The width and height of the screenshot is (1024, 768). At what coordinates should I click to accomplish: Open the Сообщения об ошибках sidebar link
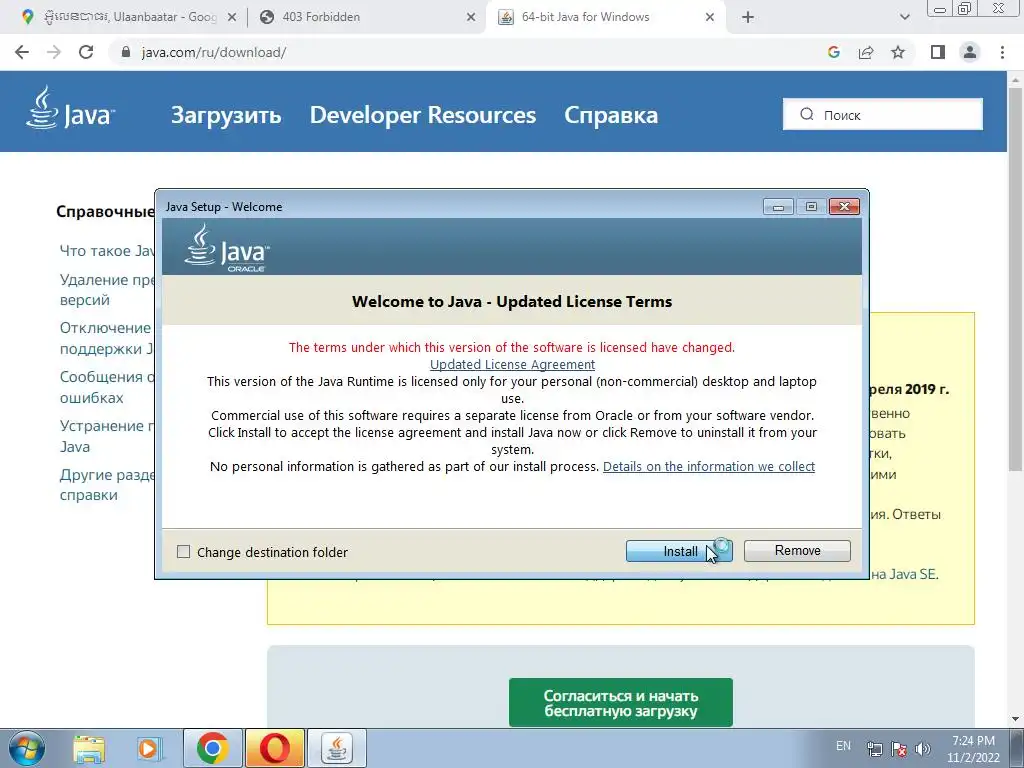click(107, 387)
